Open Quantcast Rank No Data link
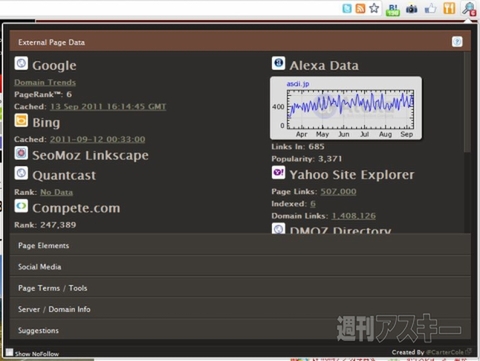Screen dimensions: 480x361 [56, 192]
